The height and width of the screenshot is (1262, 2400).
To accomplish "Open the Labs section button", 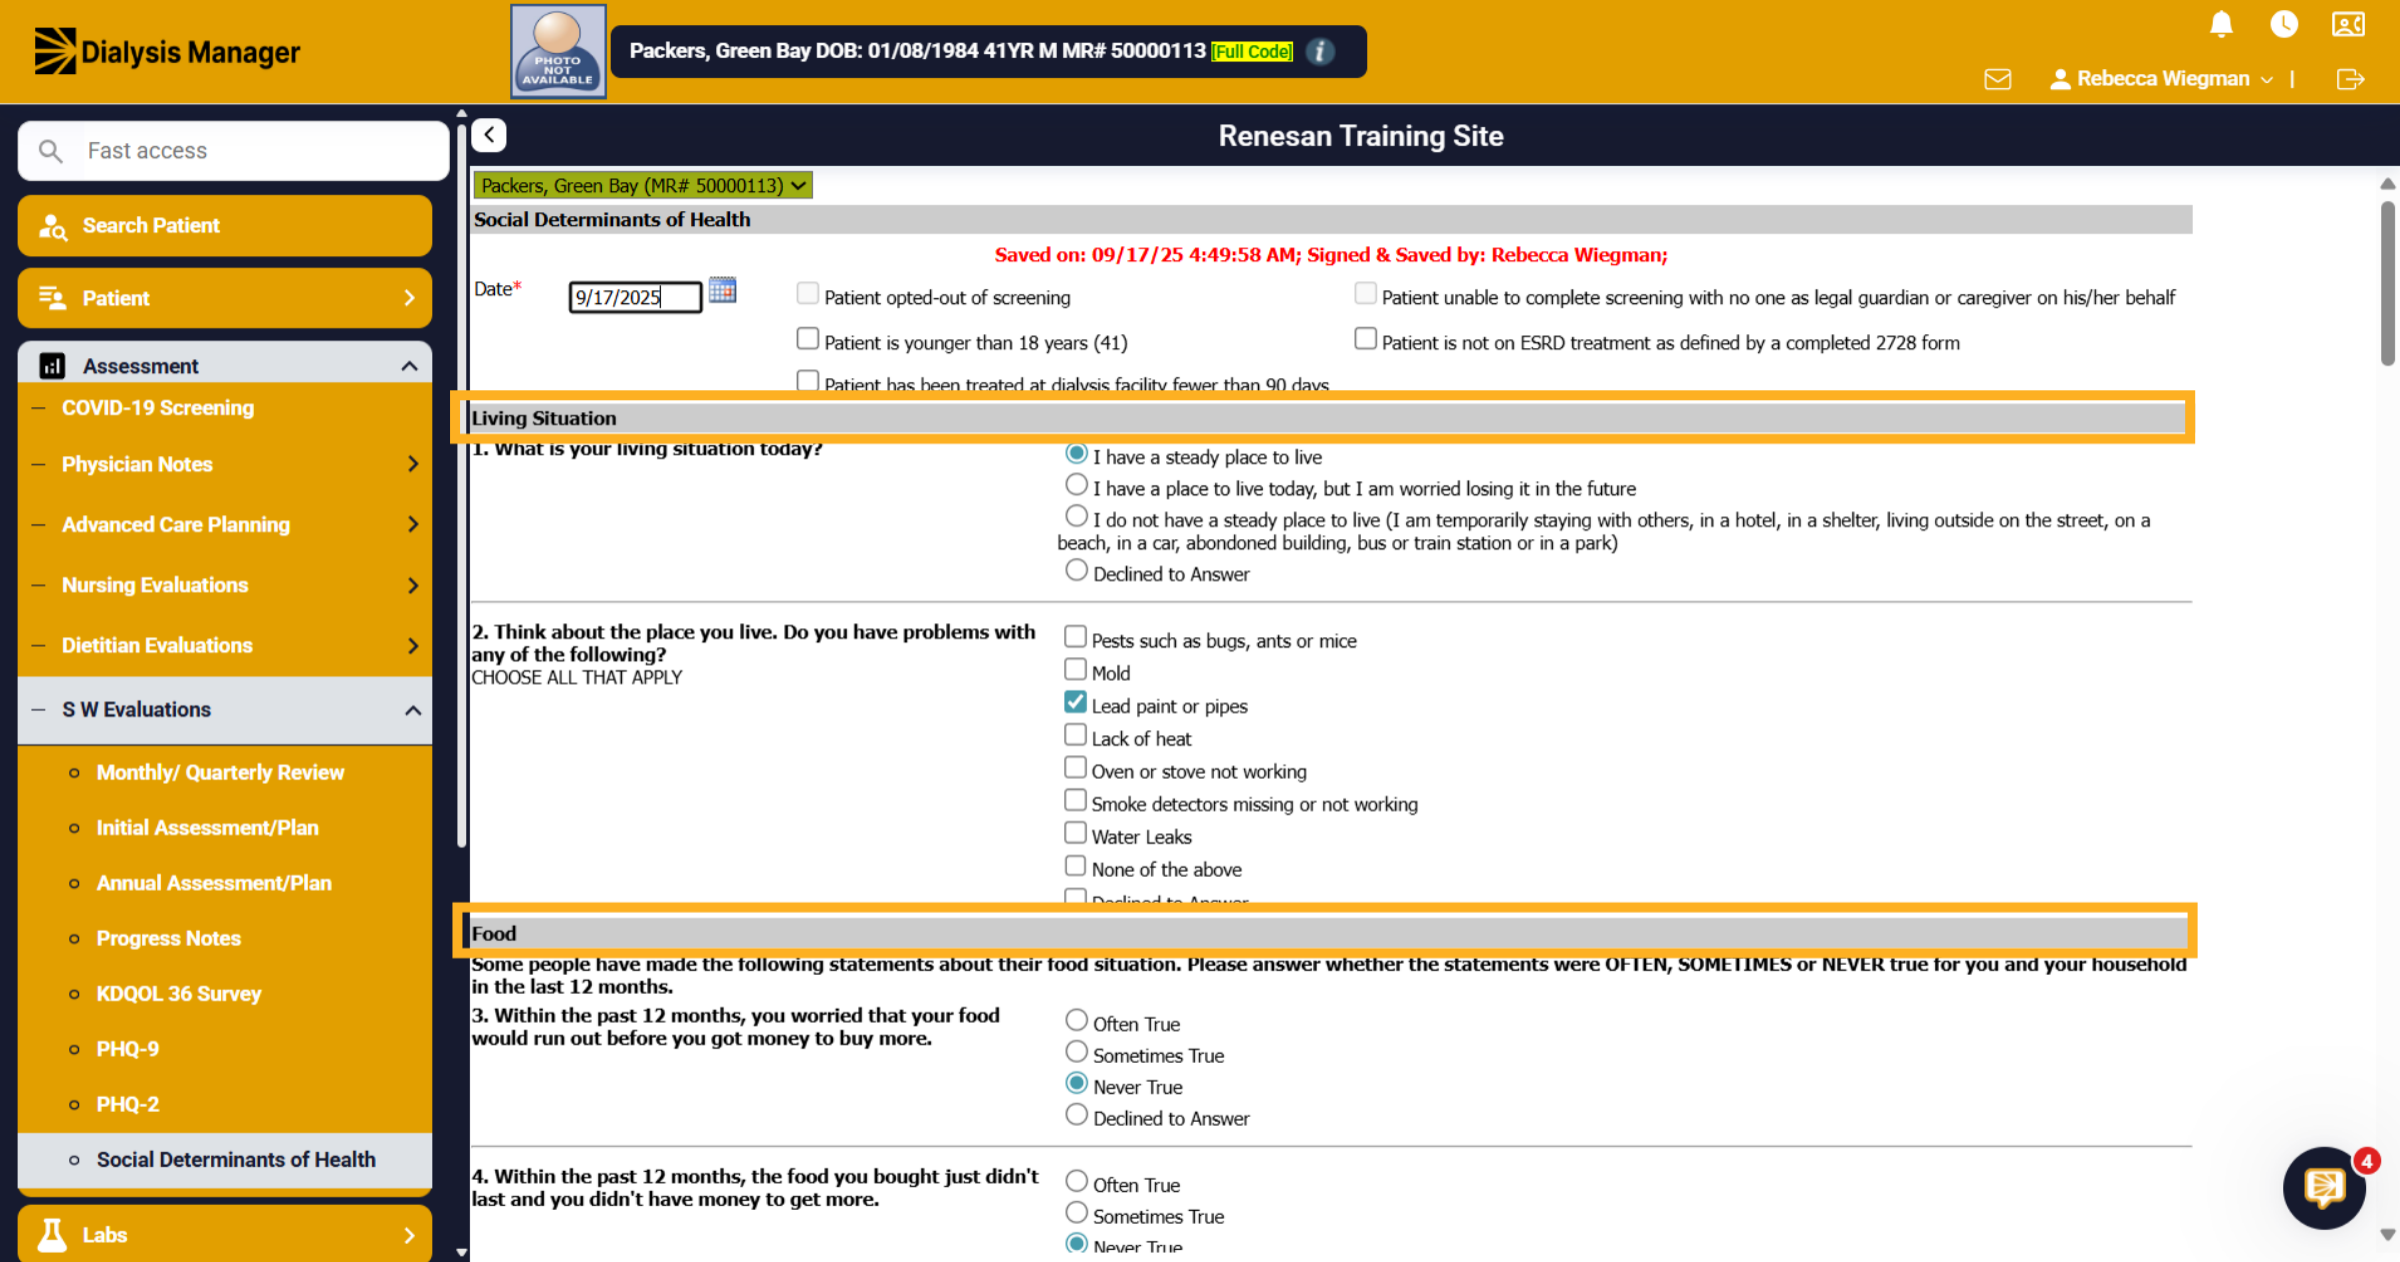I will coord(225,1234).
